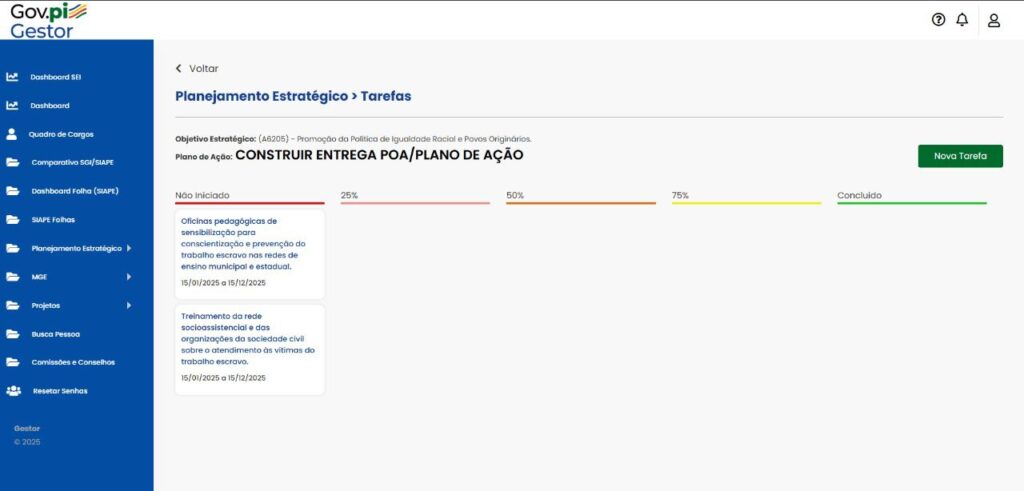The height and width of the screenshot is (491, 1024).
Task: Open the Treinamento da rede socioassistencial task card
Action: (249, 349)
